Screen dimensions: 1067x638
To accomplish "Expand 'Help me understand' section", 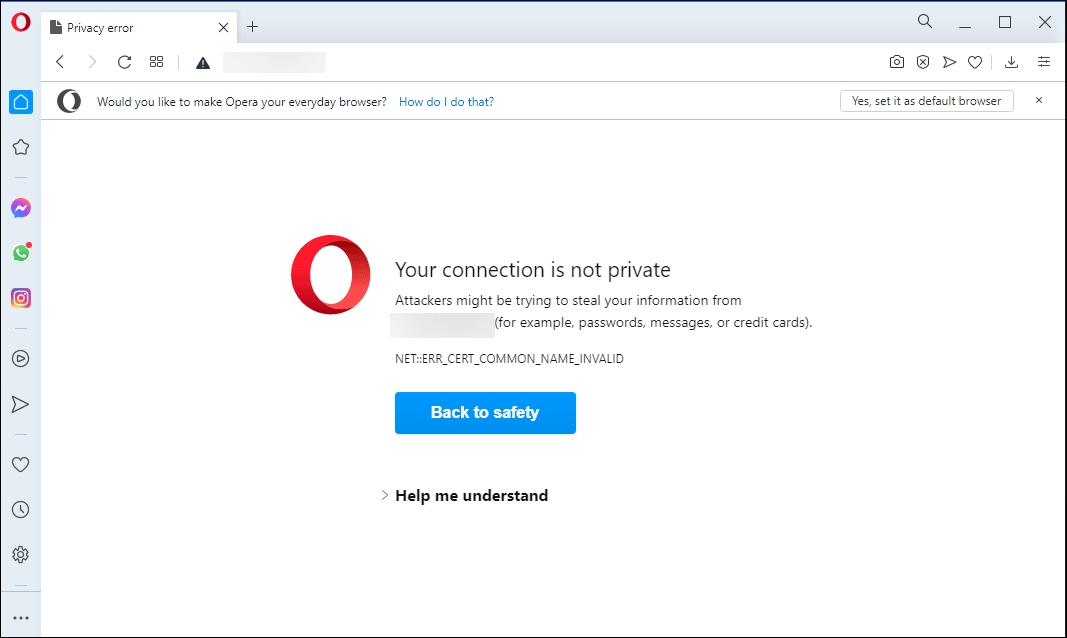I will [464, 495].
